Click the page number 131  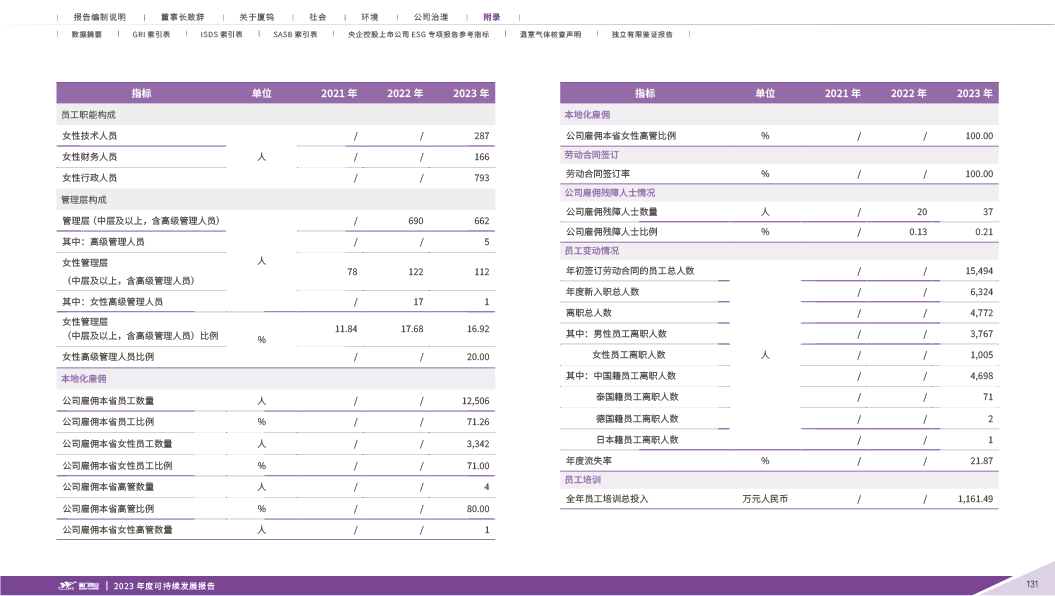click(x=1033, y=584)
